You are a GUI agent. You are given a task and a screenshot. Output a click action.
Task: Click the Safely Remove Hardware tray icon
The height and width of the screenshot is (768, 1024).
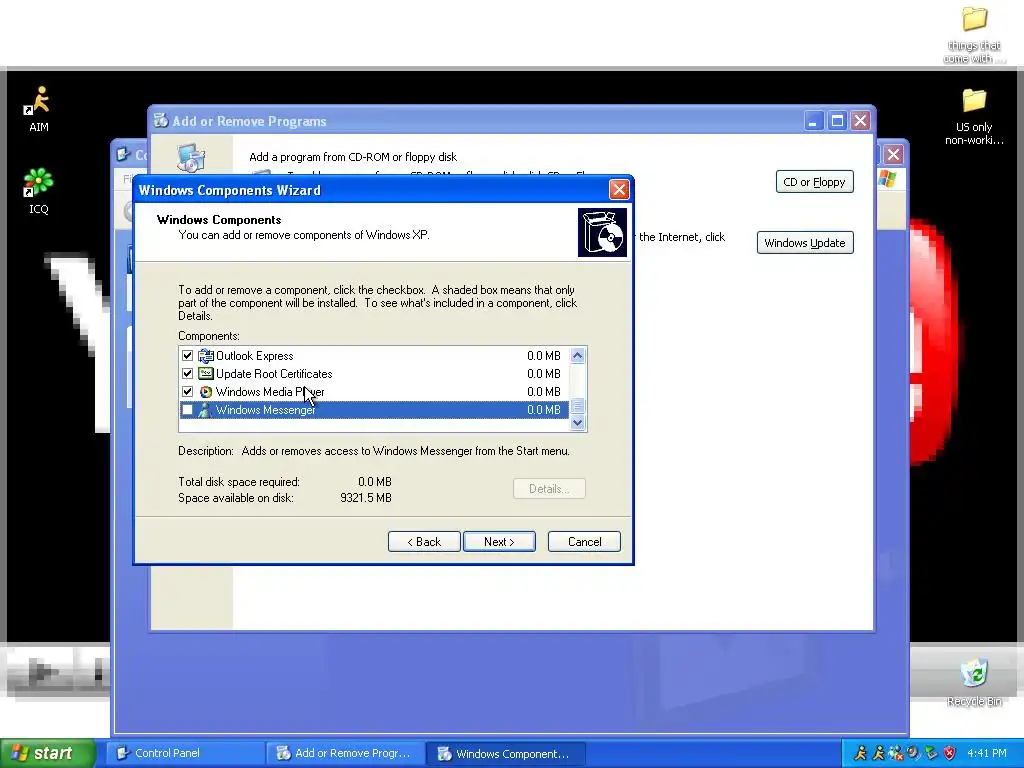[x=932, y=753]
